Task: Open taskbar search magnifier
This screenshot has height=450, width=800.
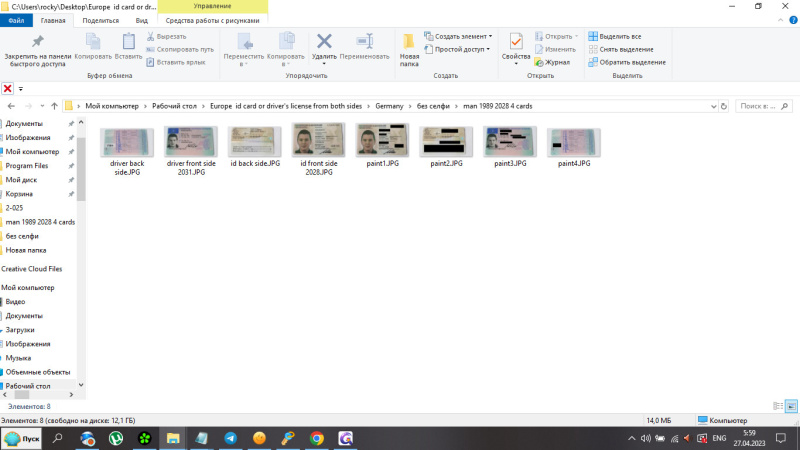Action: pyautogui.click(x=58, y=438)
